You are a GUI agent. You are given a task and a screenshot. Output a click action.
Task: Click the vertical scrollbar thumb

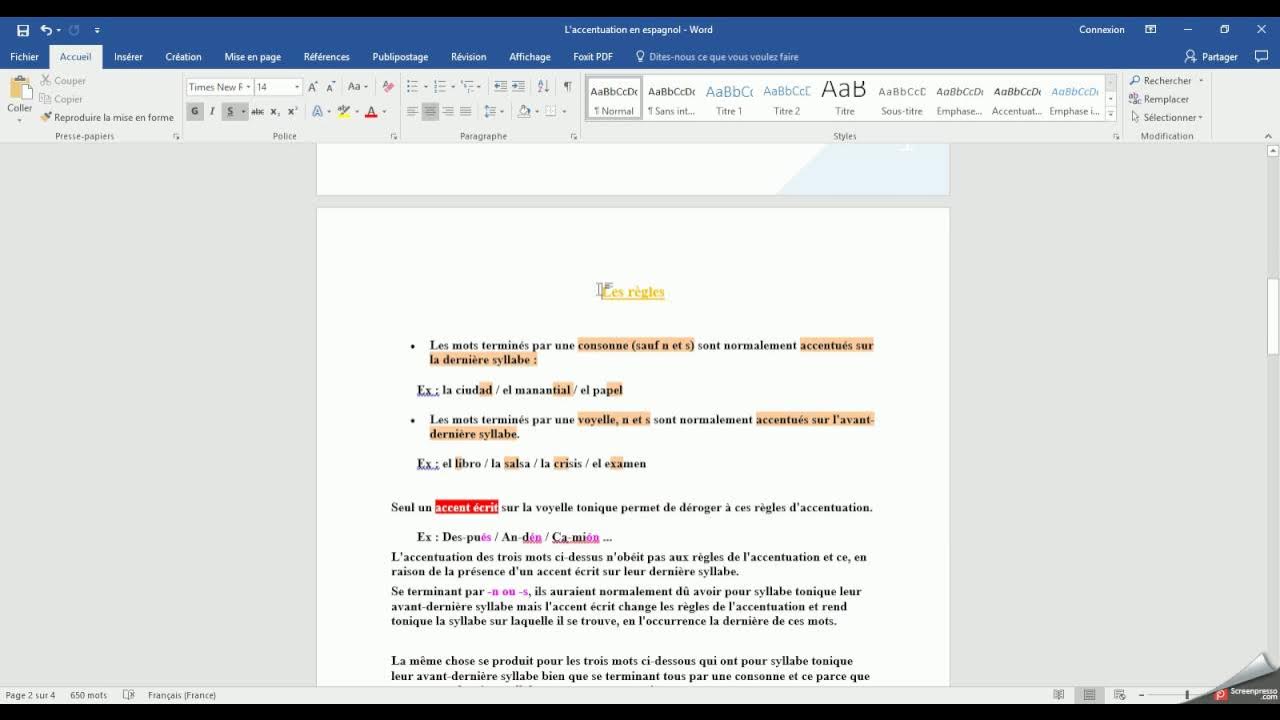coord(1273,316)
